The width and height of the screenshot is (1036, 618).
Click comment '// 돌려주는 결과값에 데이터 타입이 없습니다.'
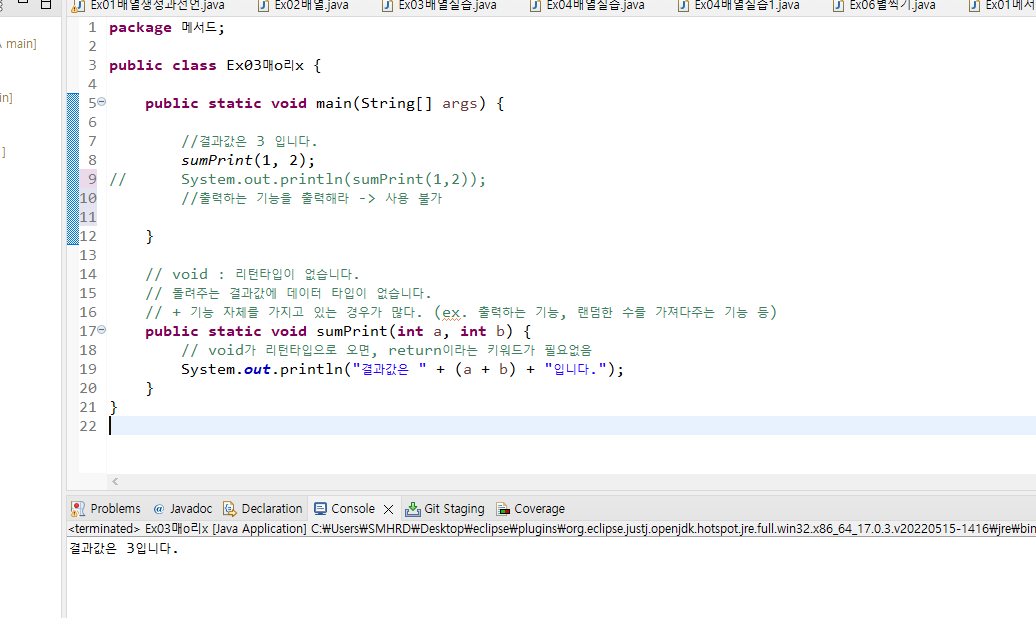[288, 293]
